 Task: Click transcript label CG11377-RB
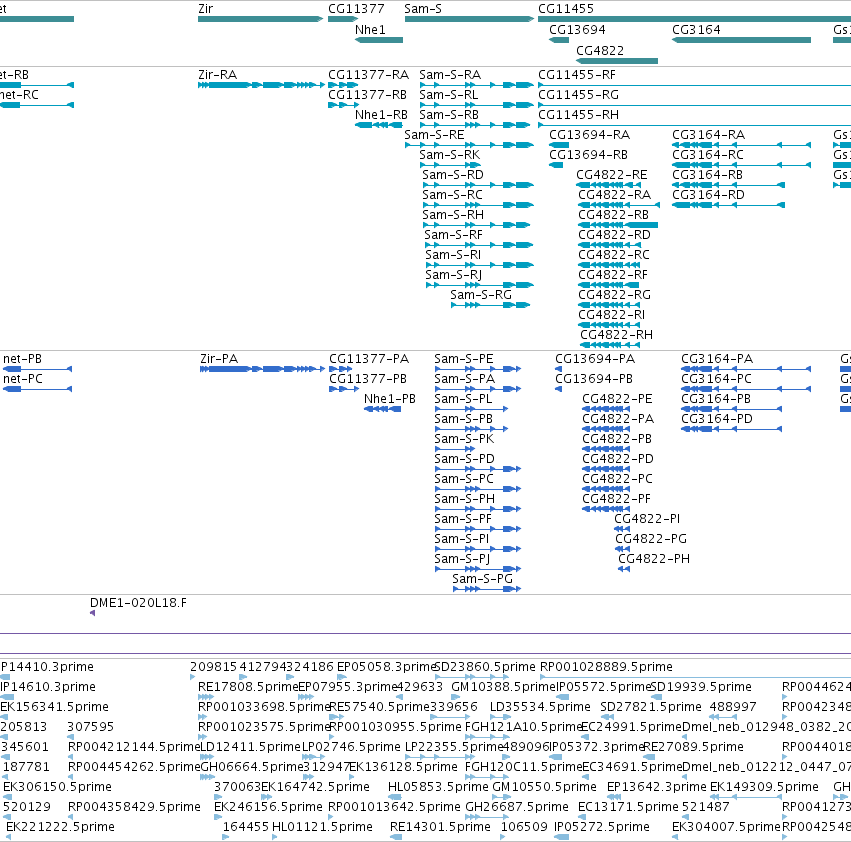367,95
